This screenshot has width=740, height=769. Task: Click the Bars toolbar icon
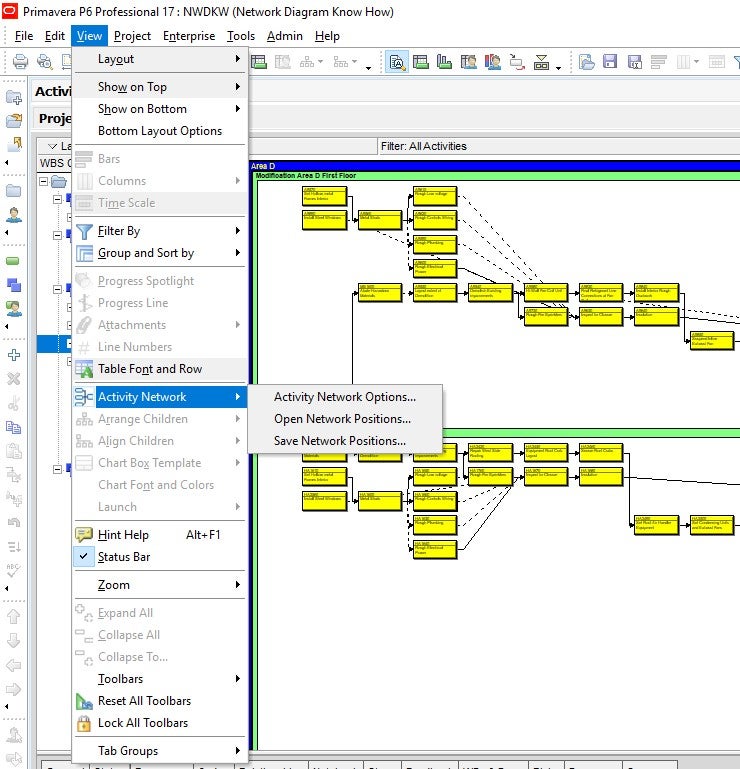coord(659,62)
